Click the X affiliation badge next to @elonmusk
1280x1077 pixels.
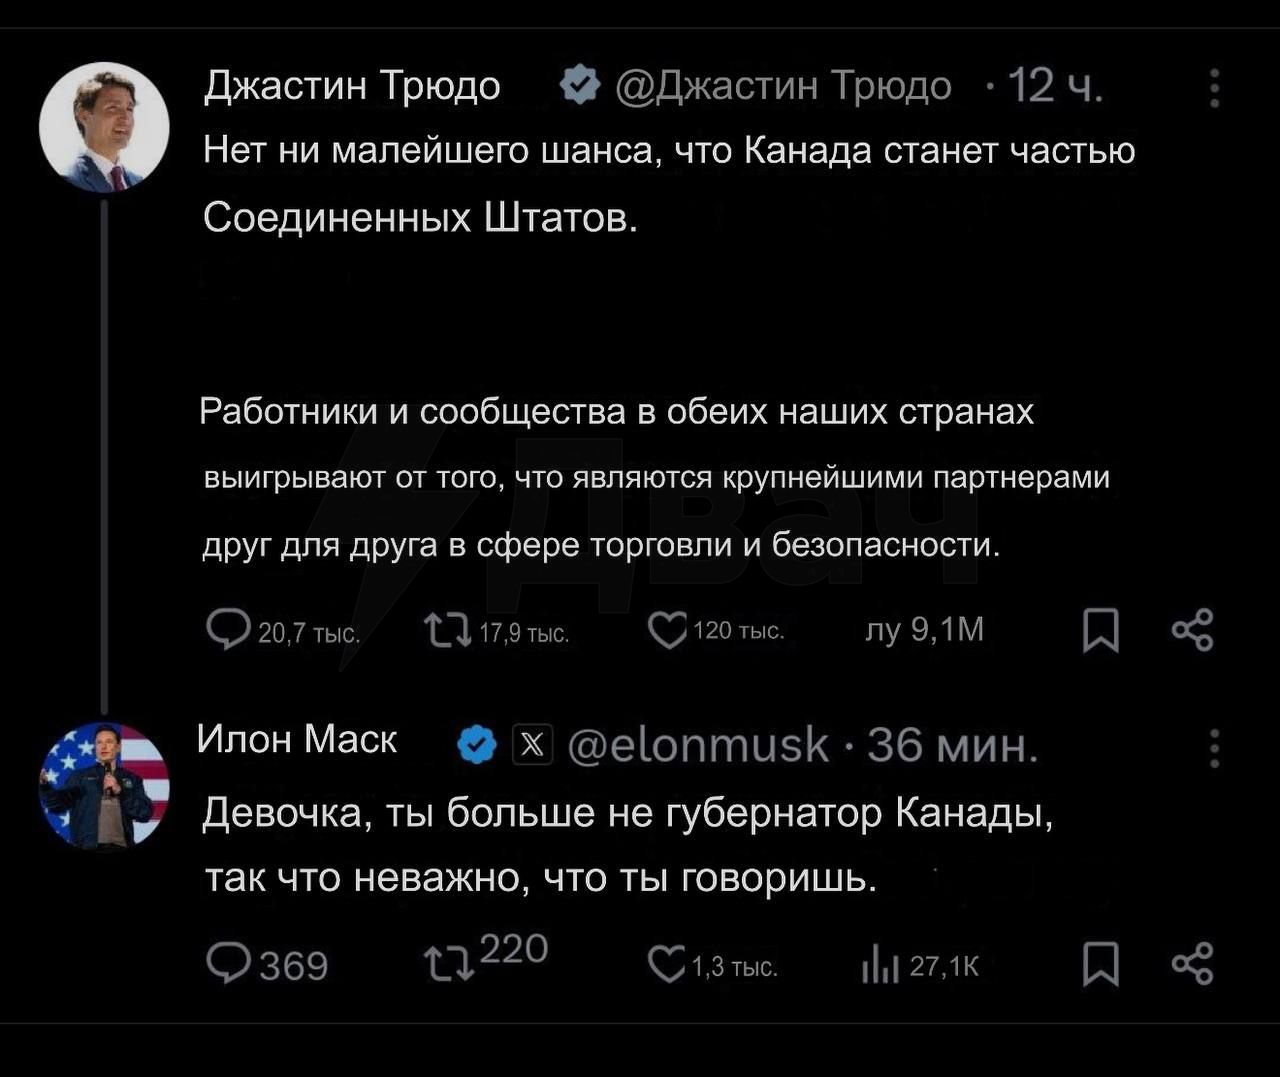click(532, 745)
